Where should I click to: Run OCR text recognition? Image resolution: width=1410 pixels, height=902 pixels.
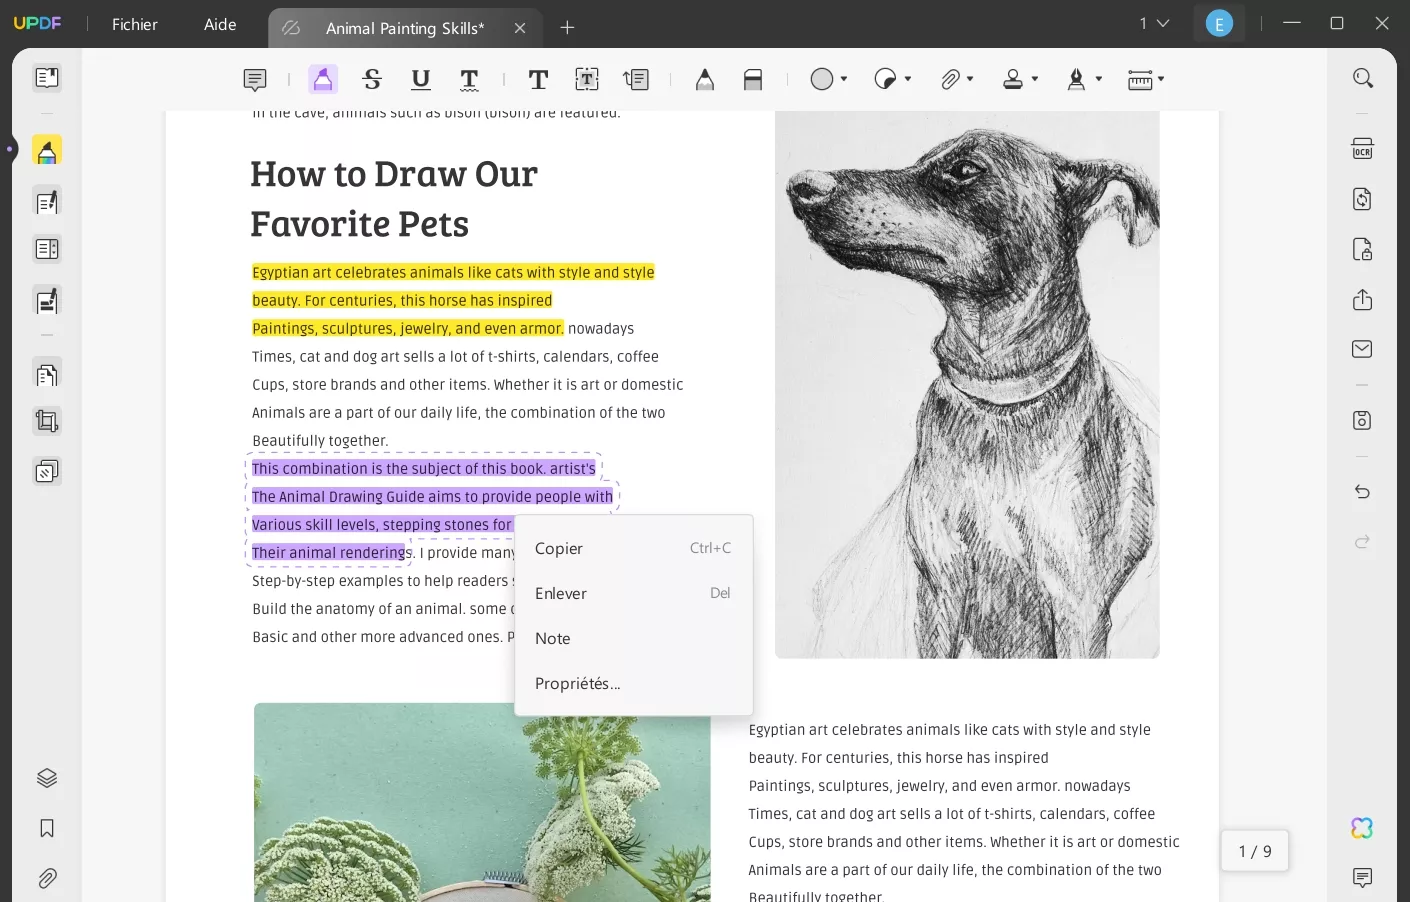[x=1362, y=149]
